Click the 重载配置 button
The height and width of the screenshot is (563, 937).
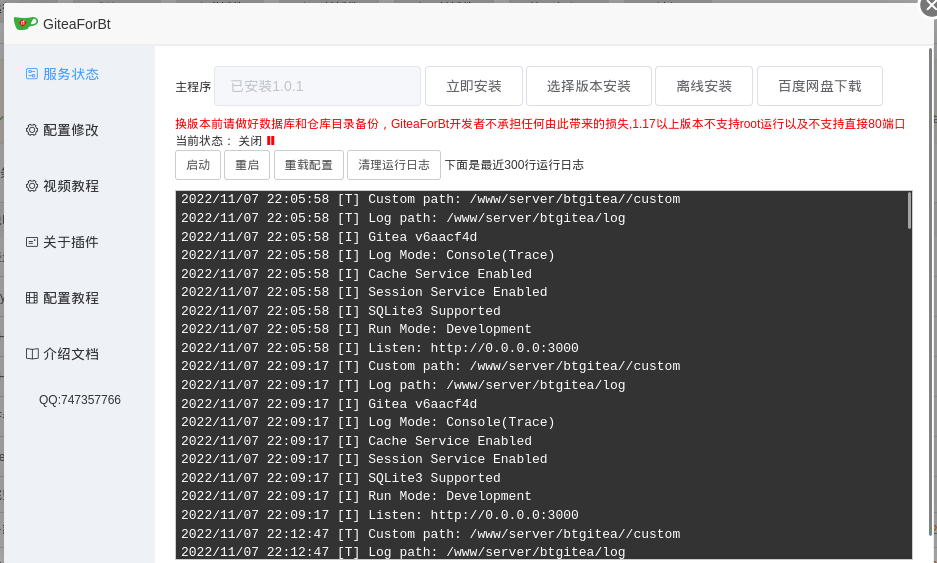308,165
